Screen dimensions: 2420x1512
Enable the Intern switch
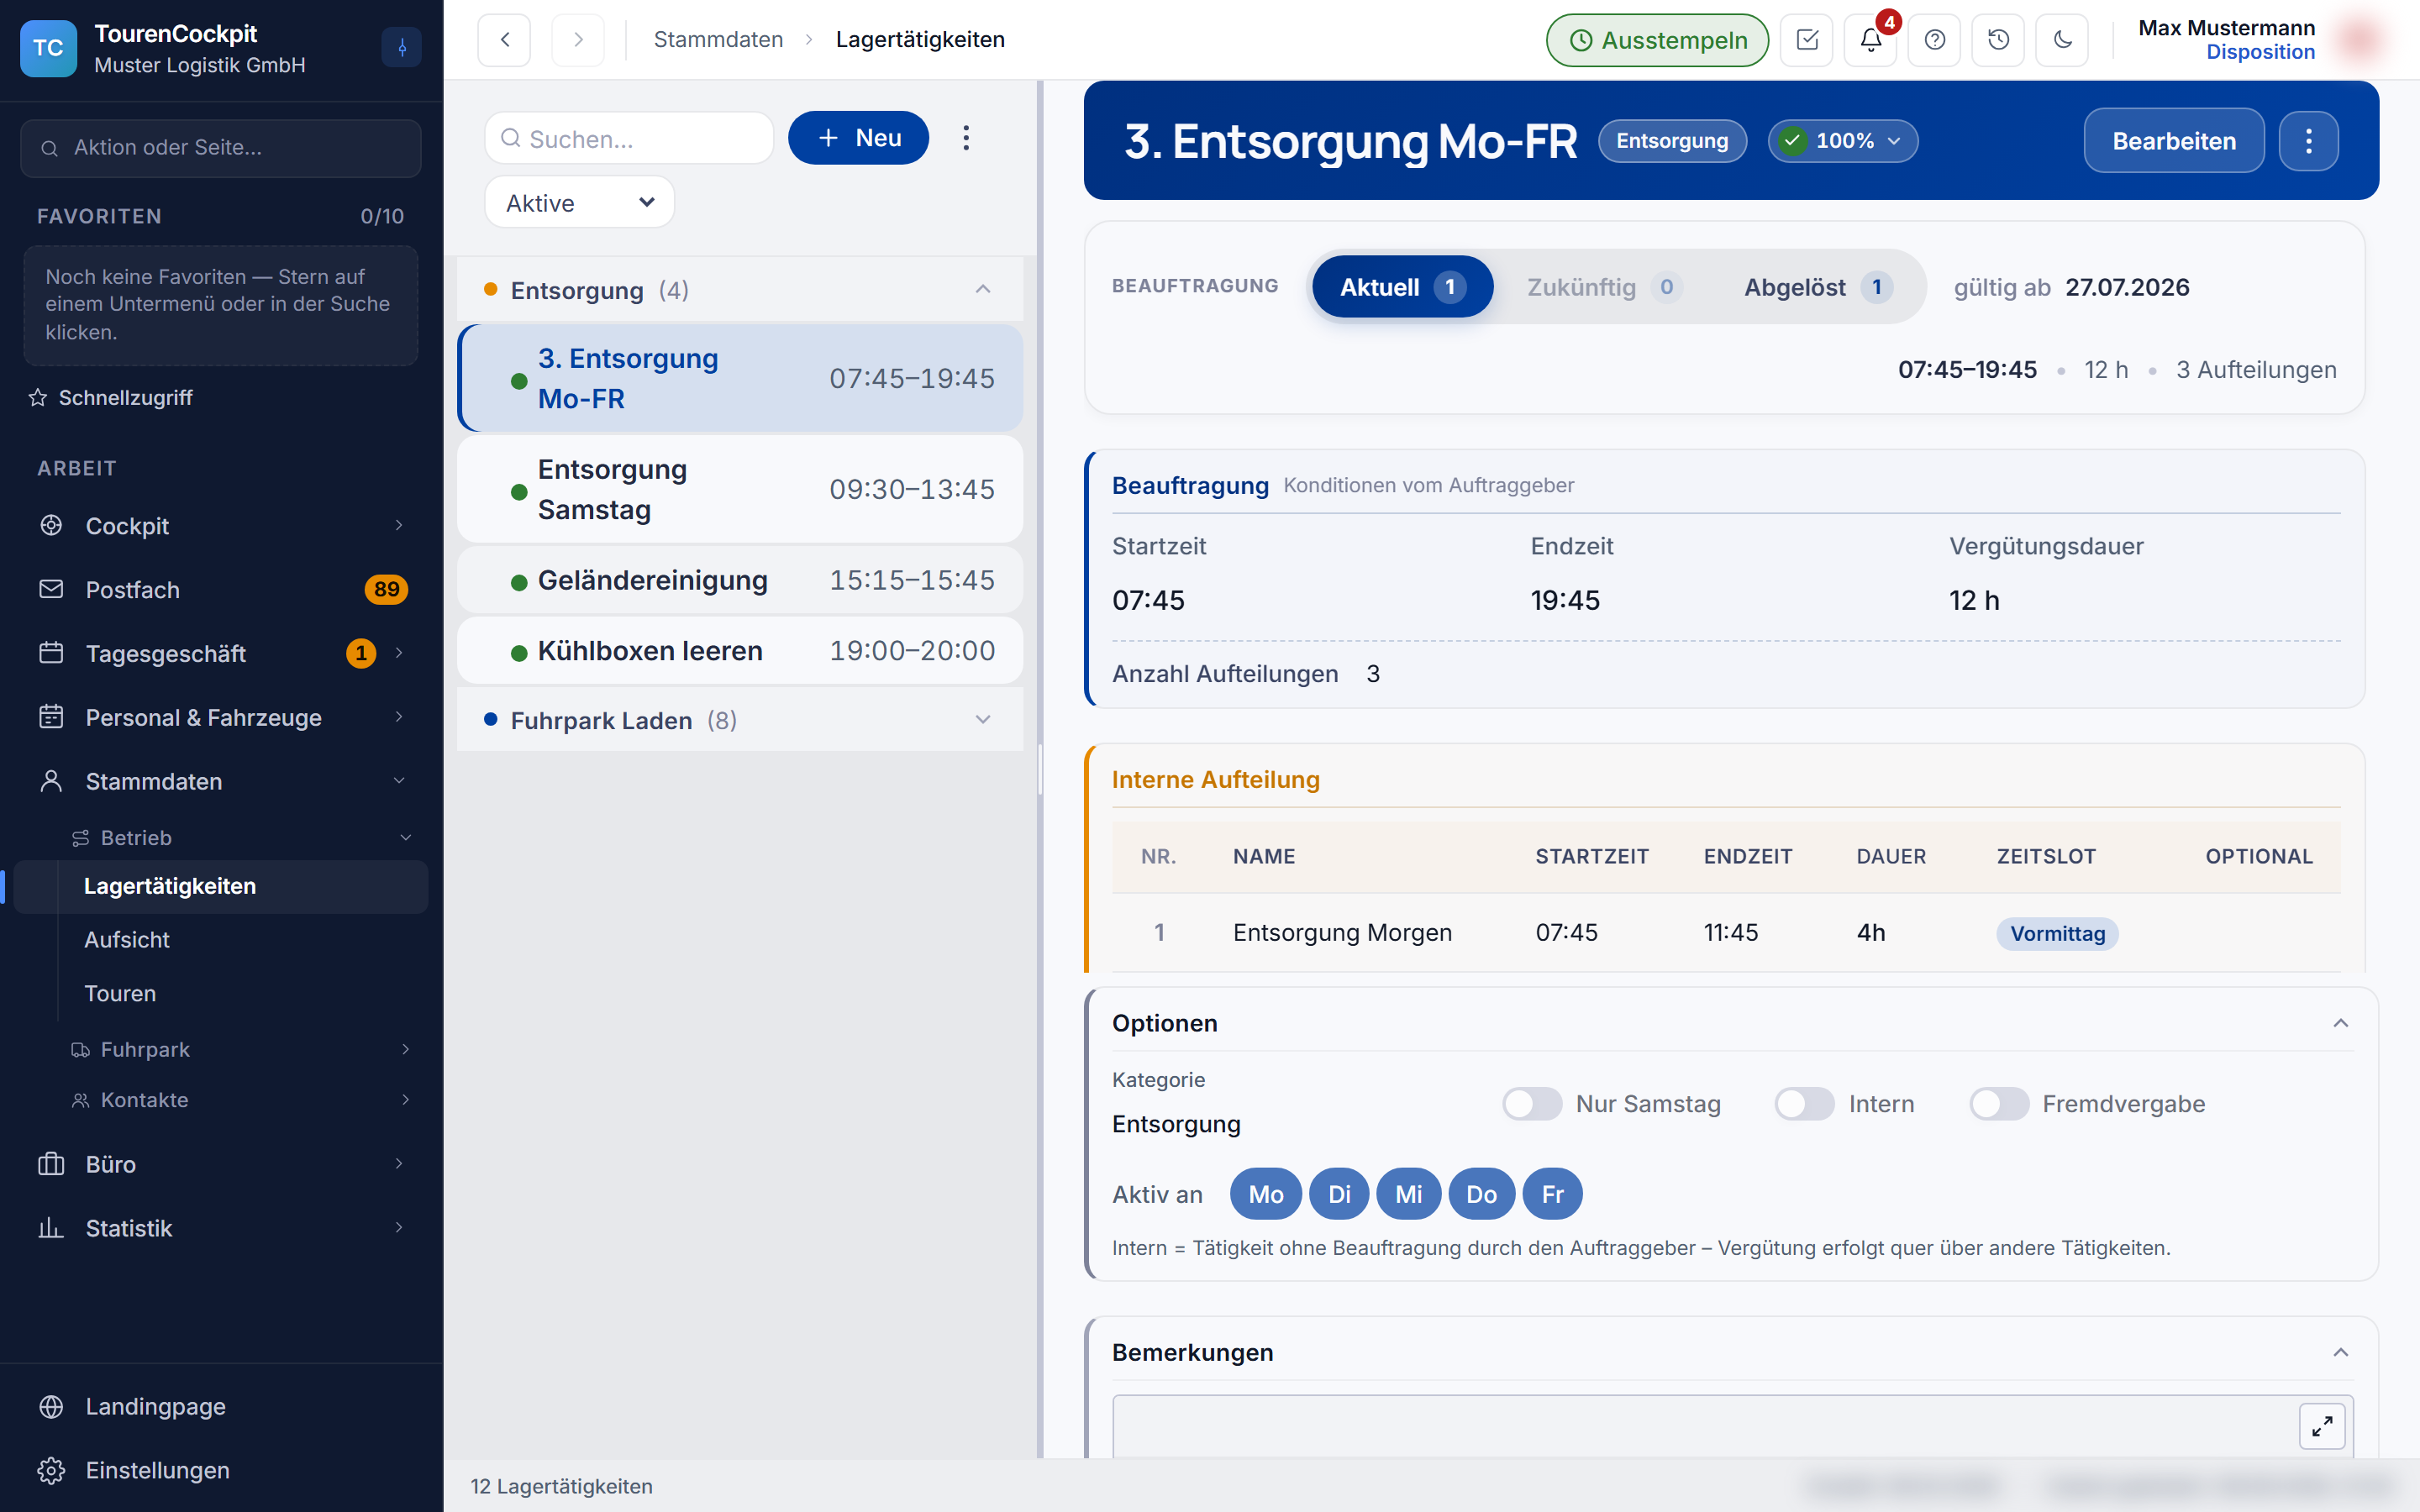1804,1104
